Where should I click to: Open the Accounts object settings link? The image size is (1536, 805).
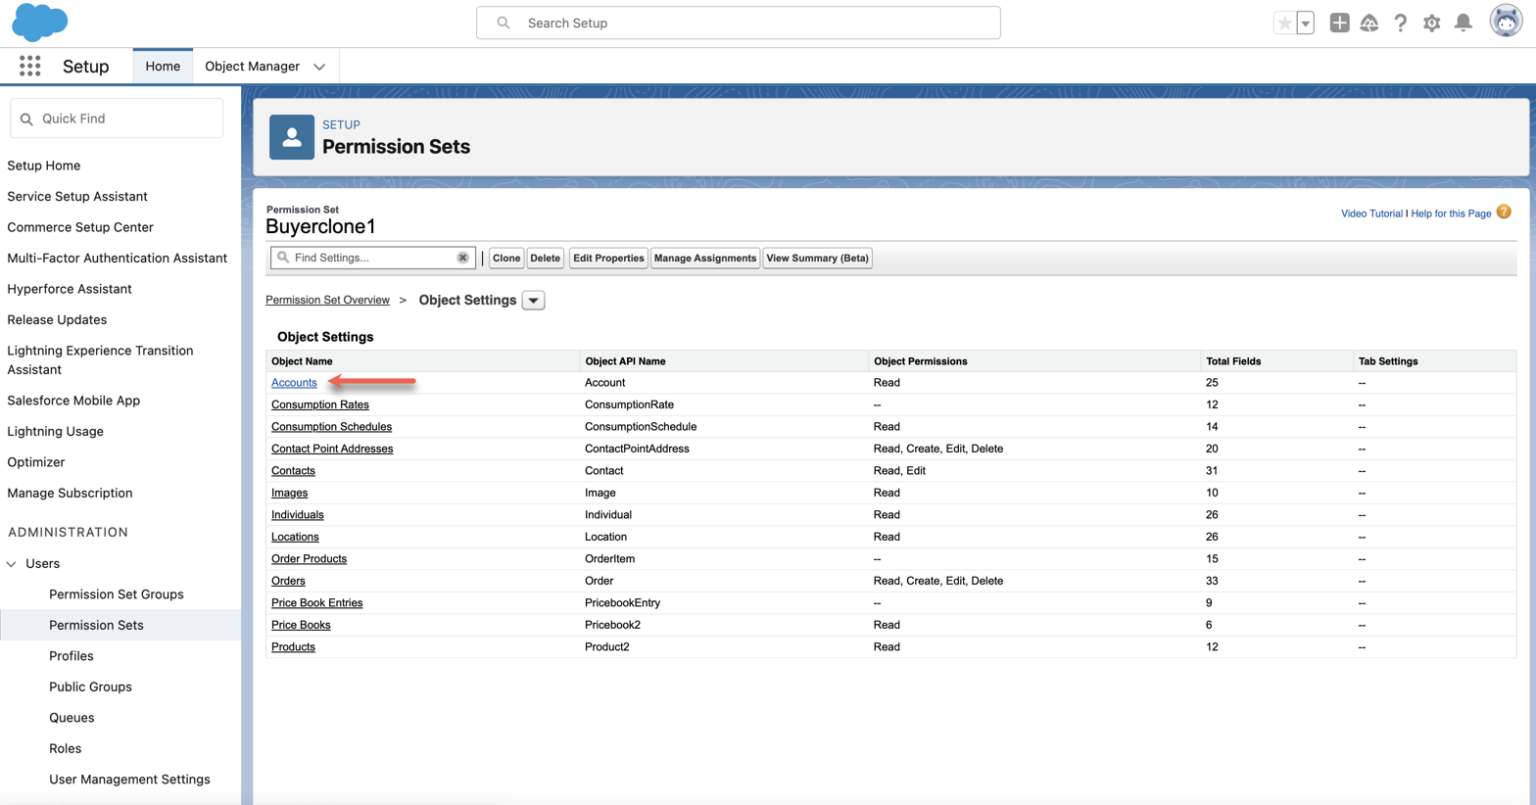[x=294, y=382]
